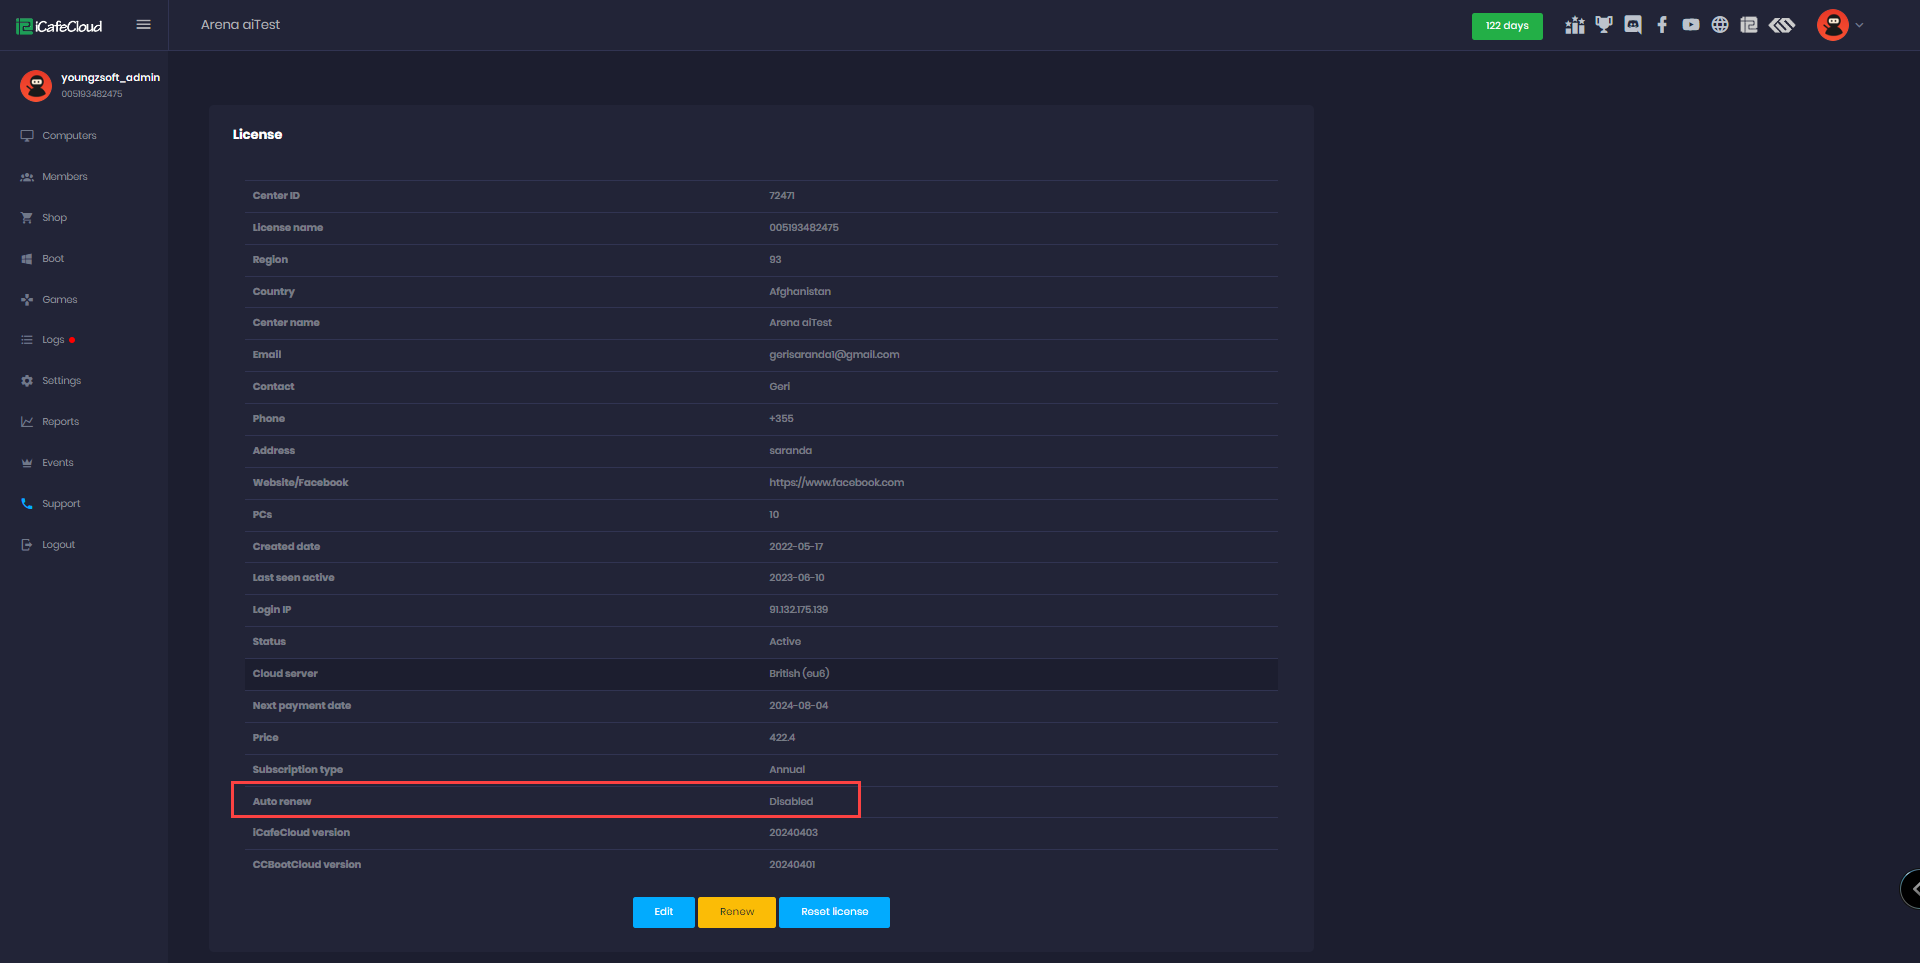This screenshot has height=963, width=1920.
Task: Open Logs in the sidebar
Action: click(53, 340)
